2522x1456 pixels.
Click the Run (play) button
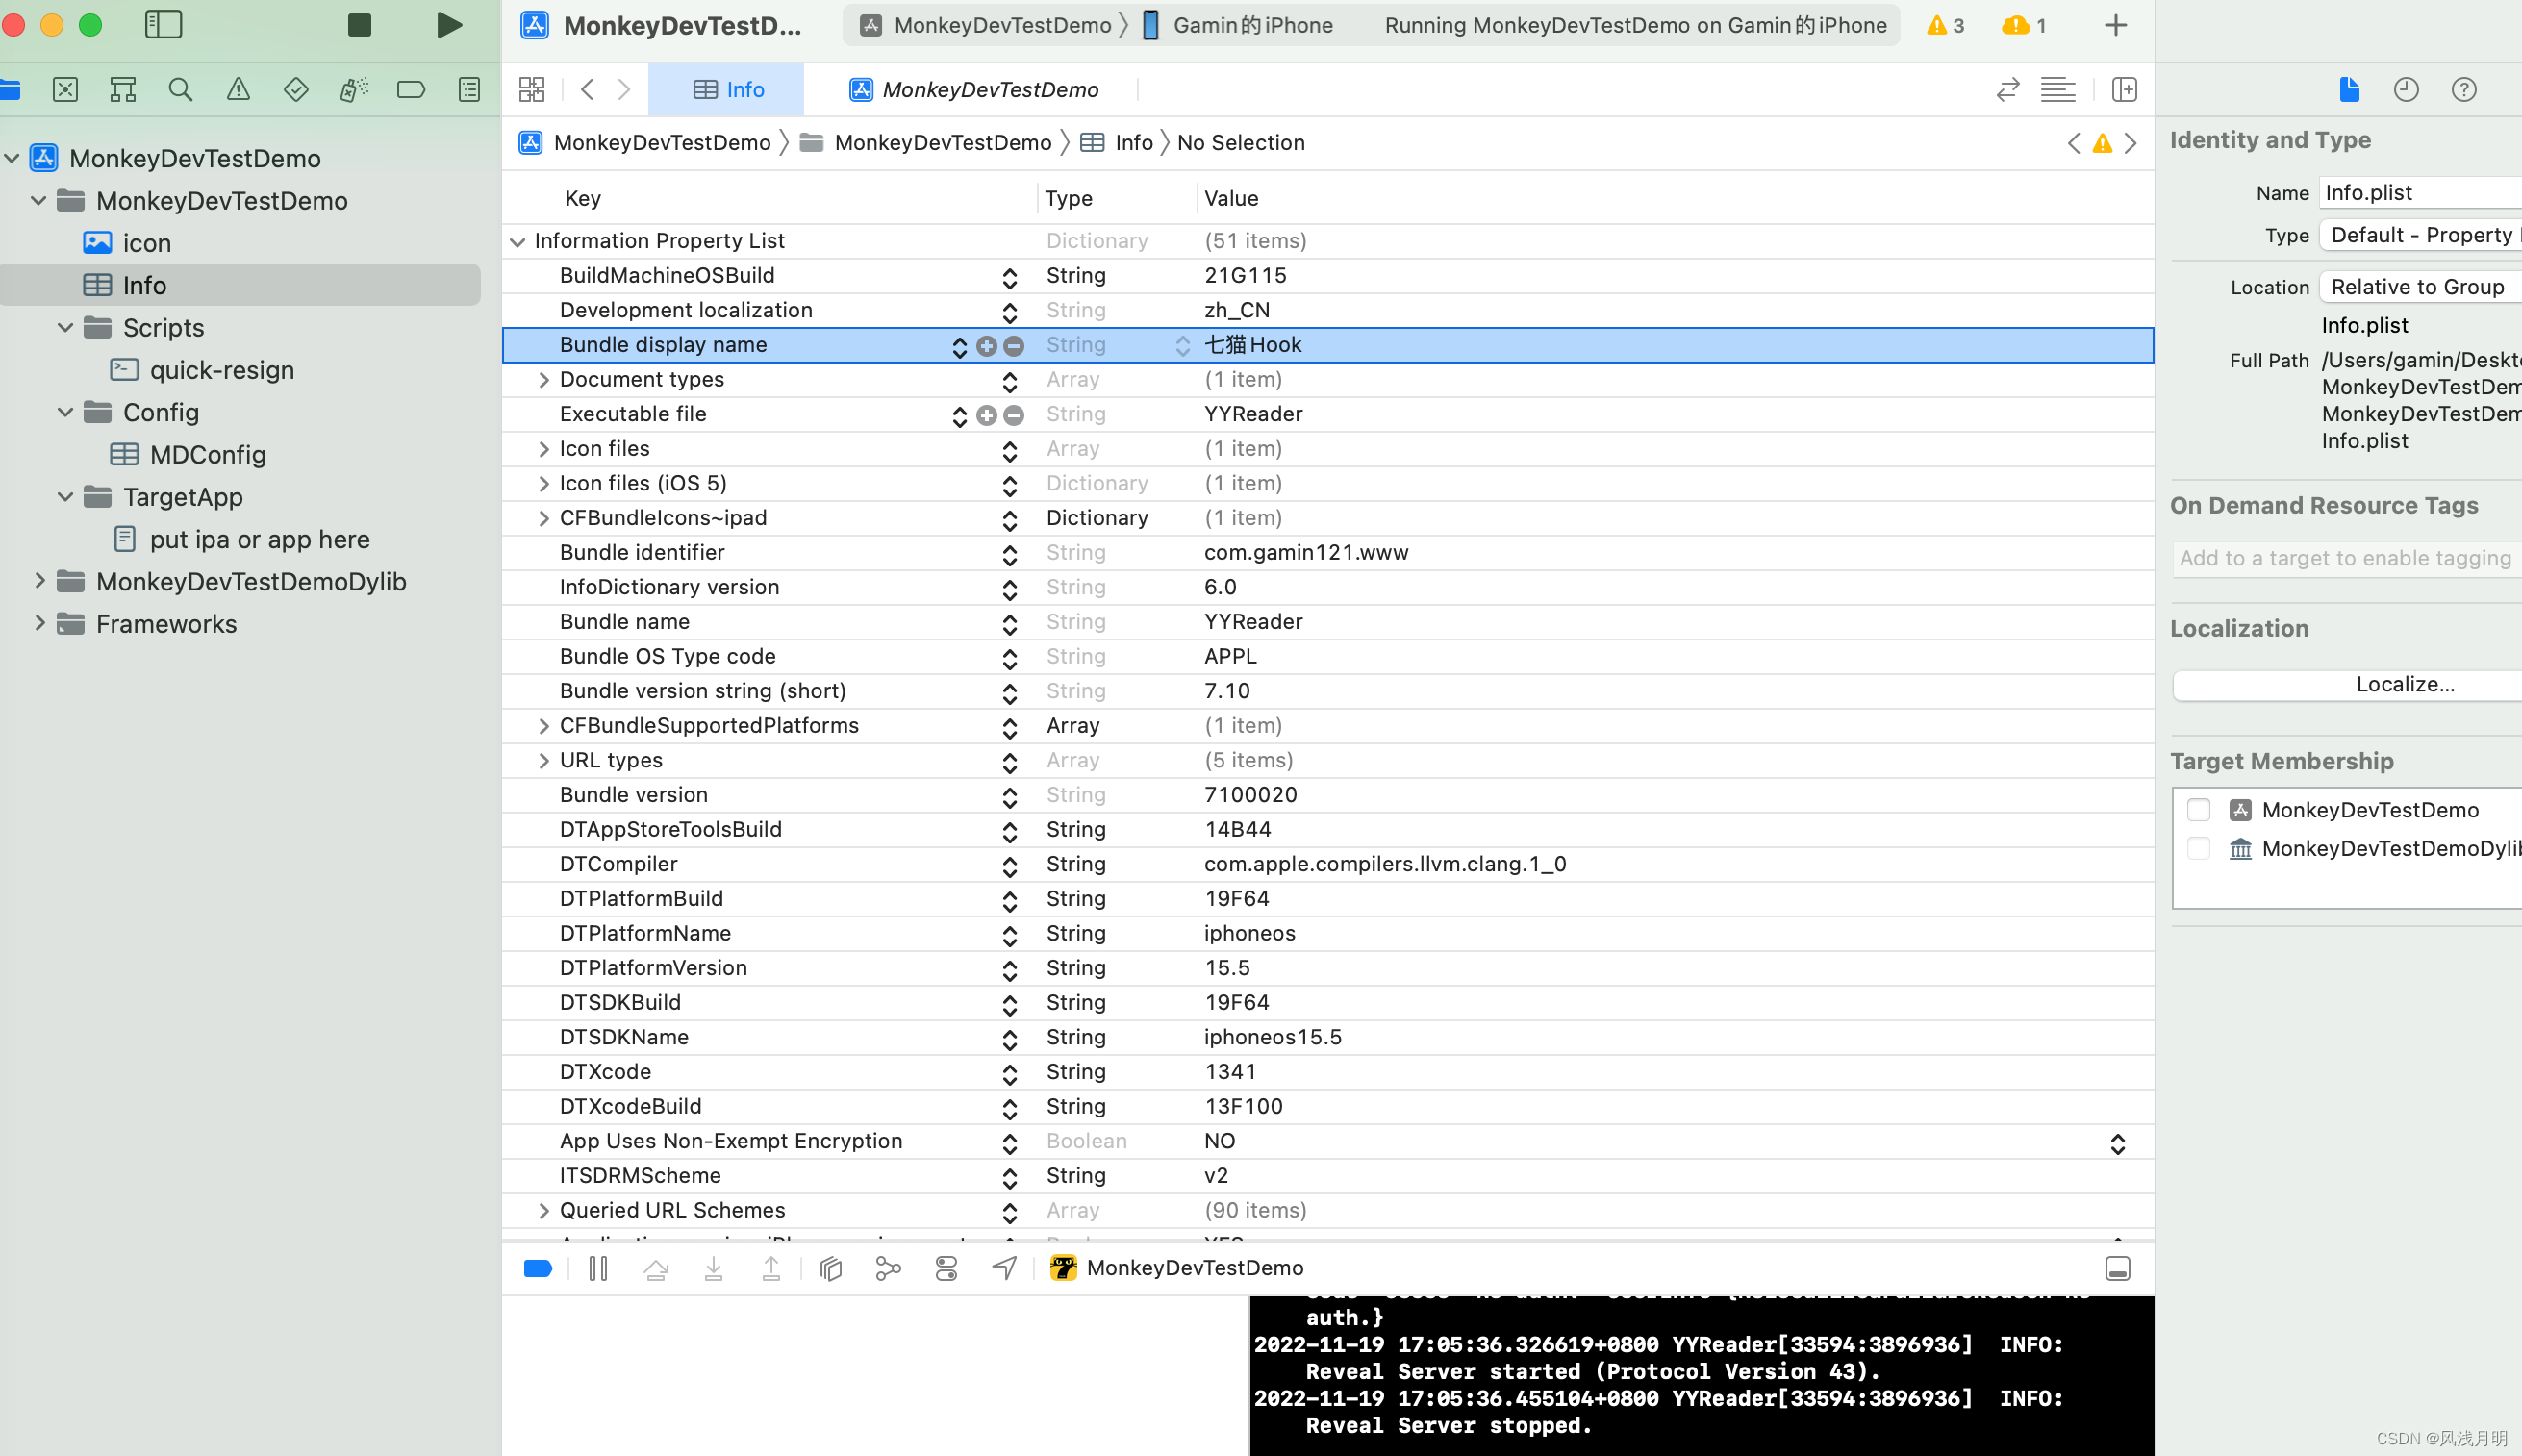tap(449, 25)
